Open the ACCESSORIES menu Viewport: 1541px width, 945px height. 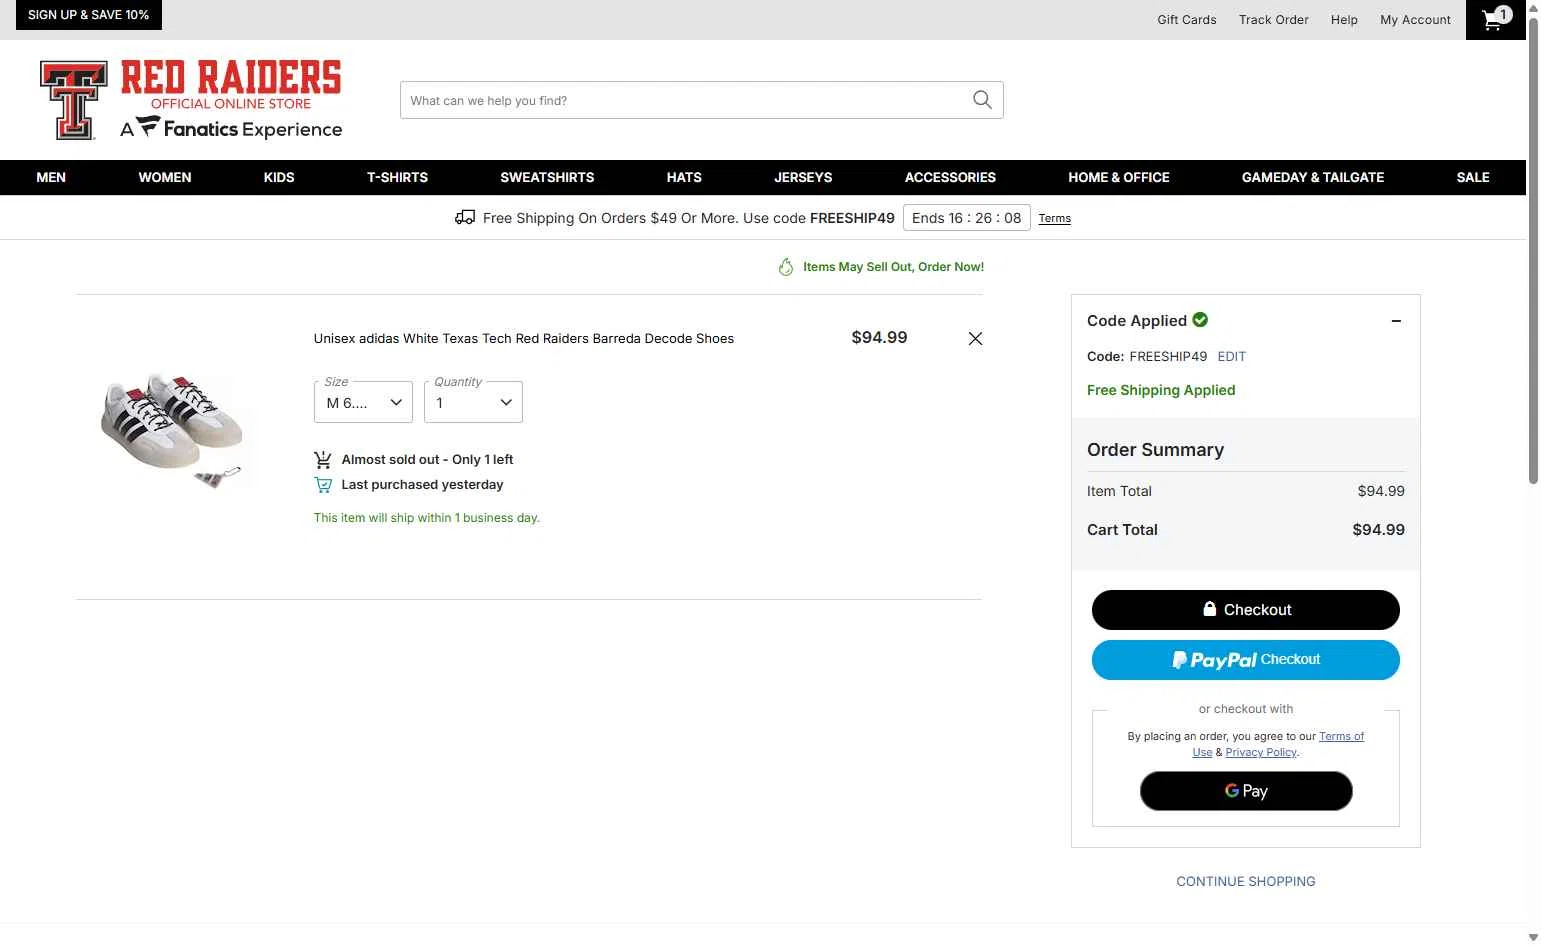(950, 177)
